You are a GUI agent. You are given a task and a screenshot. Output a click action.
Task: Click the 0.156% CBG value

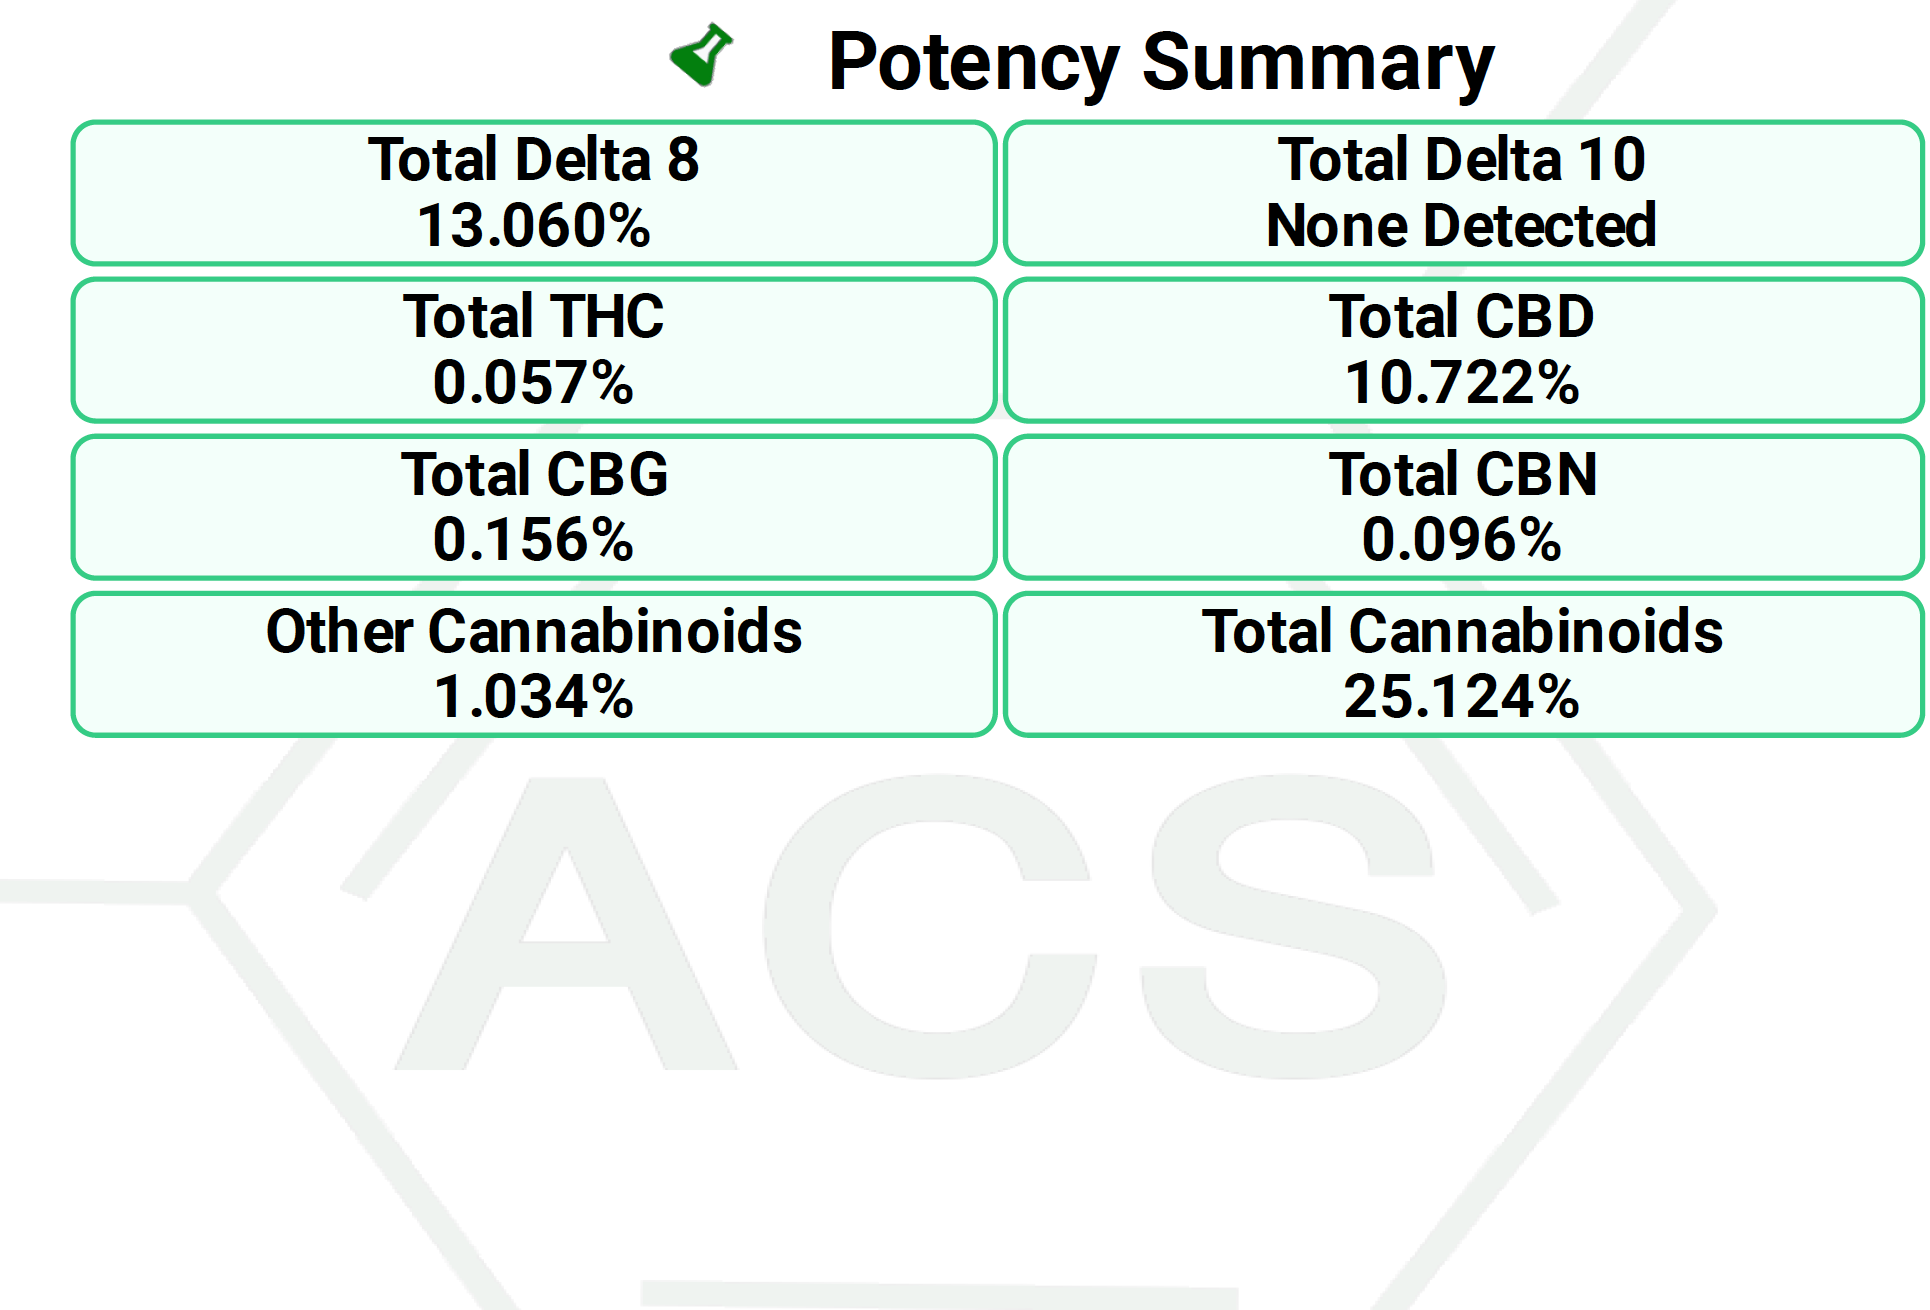(x=534, y=539)
